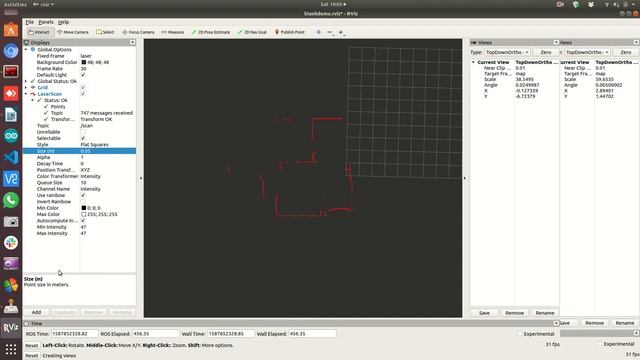The height and width of the screenshot is (360, 640).
Task: Open Visual Studio Code from the dock
Action: 11,157
